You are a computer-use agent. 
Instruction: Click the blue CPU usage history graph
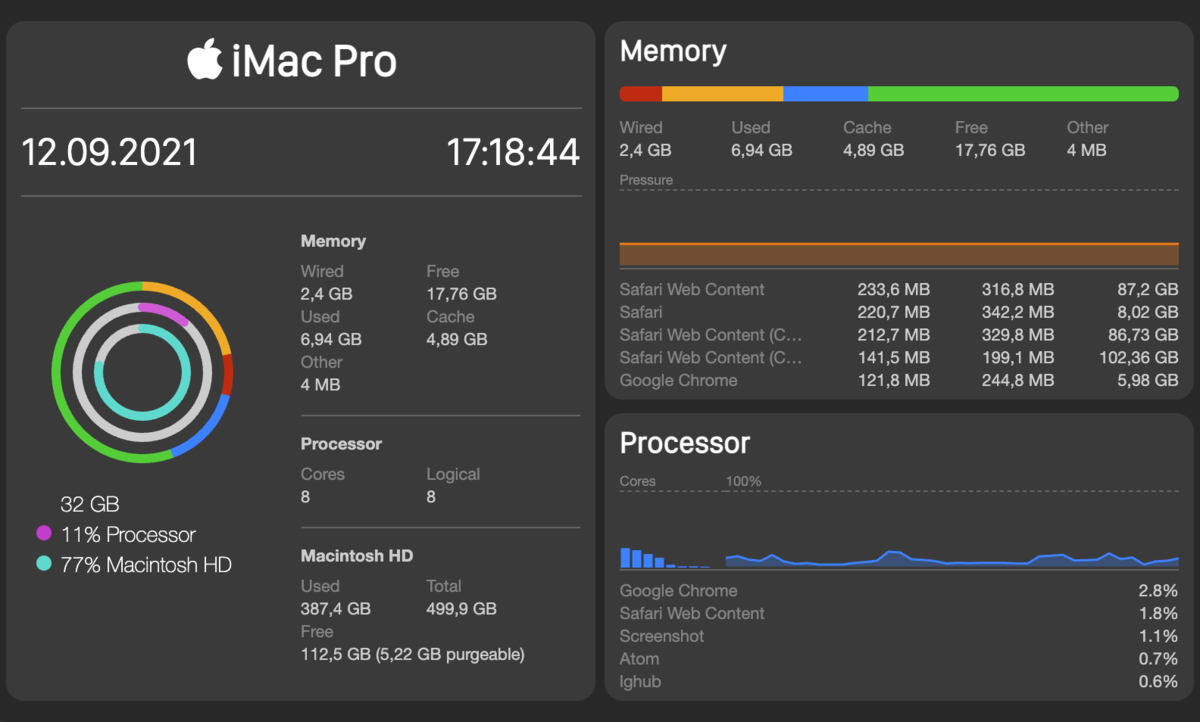click(x=952, y=559)
